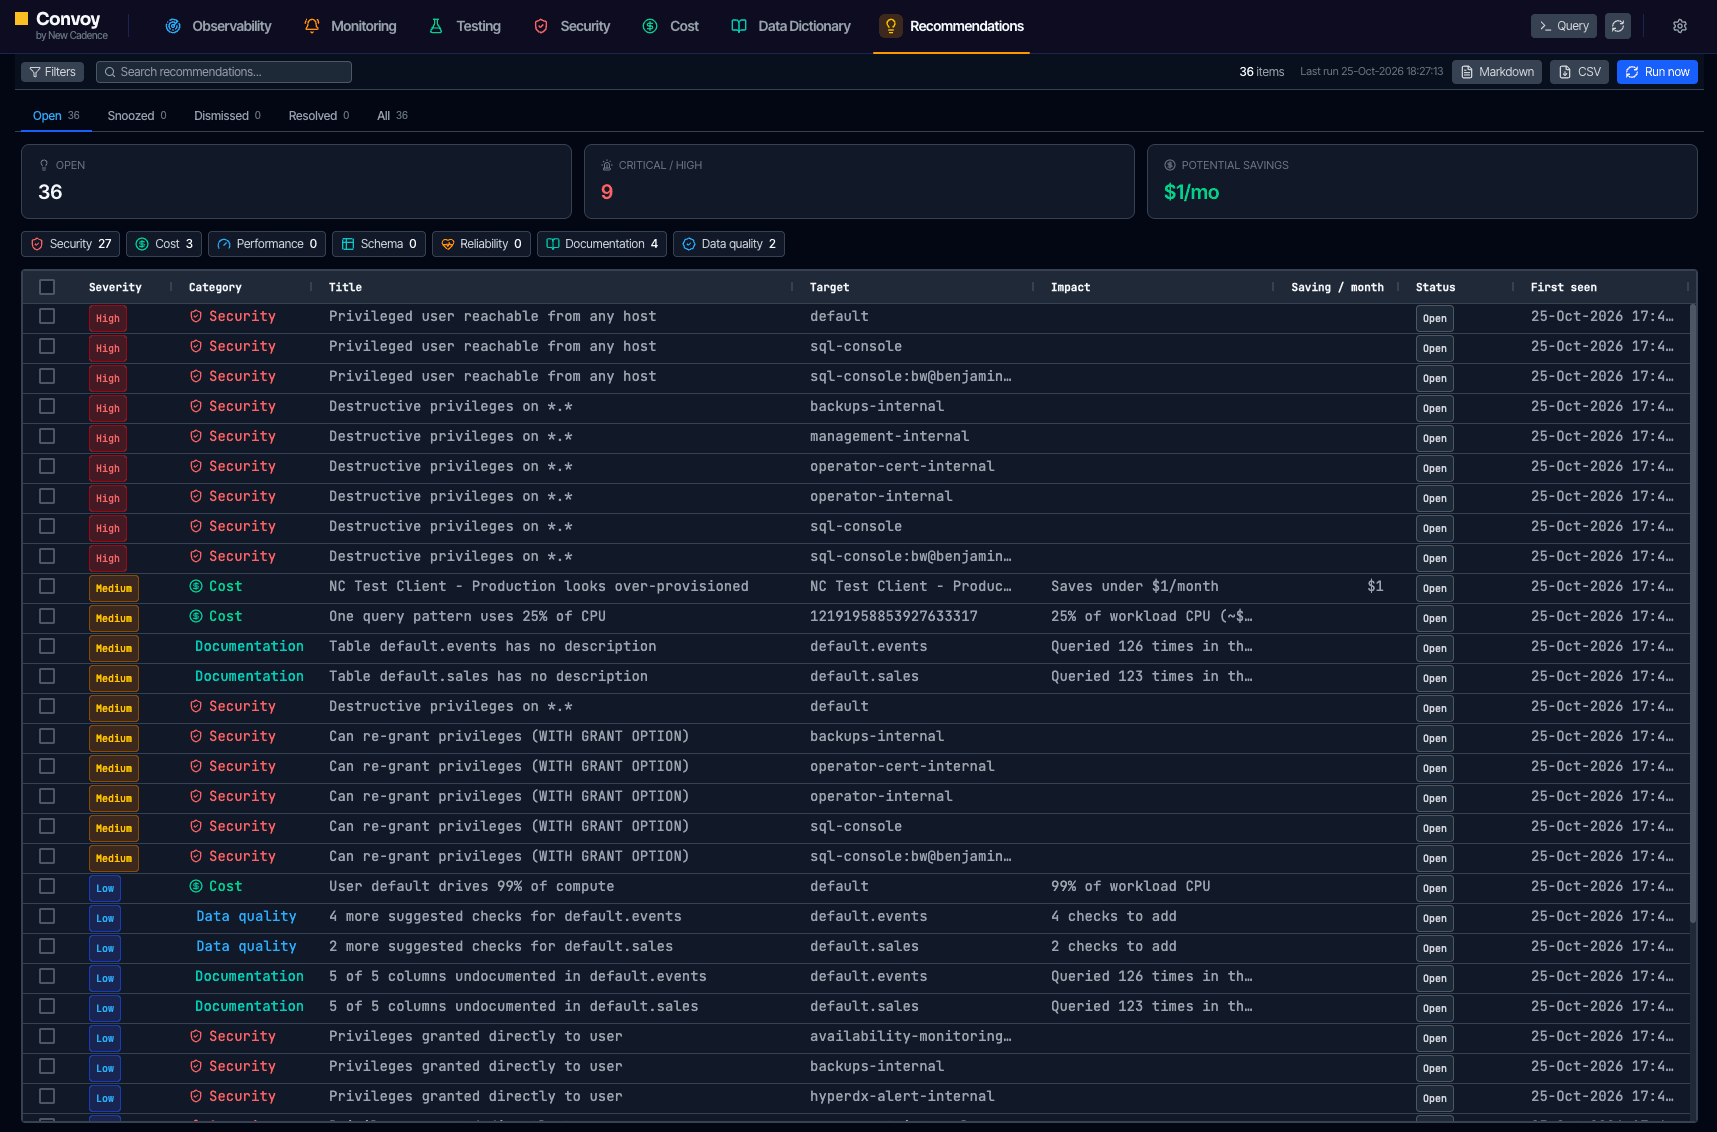Switch to the Snoozed tab
The image size is (1717, 1132).
pyautogui.click(x=137, y=116)
